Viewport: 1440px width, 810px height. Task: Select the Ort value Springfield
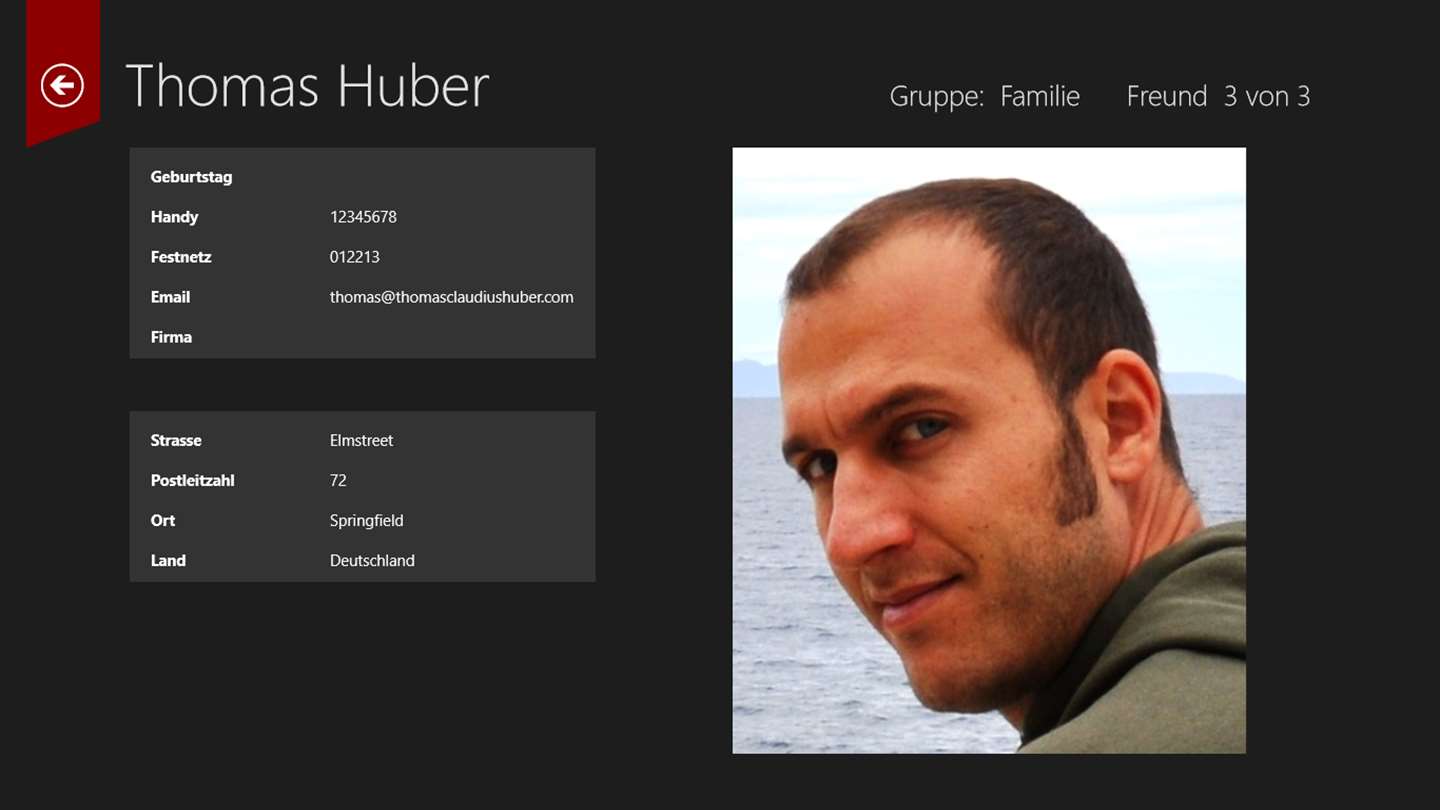(x=367, y=520)
